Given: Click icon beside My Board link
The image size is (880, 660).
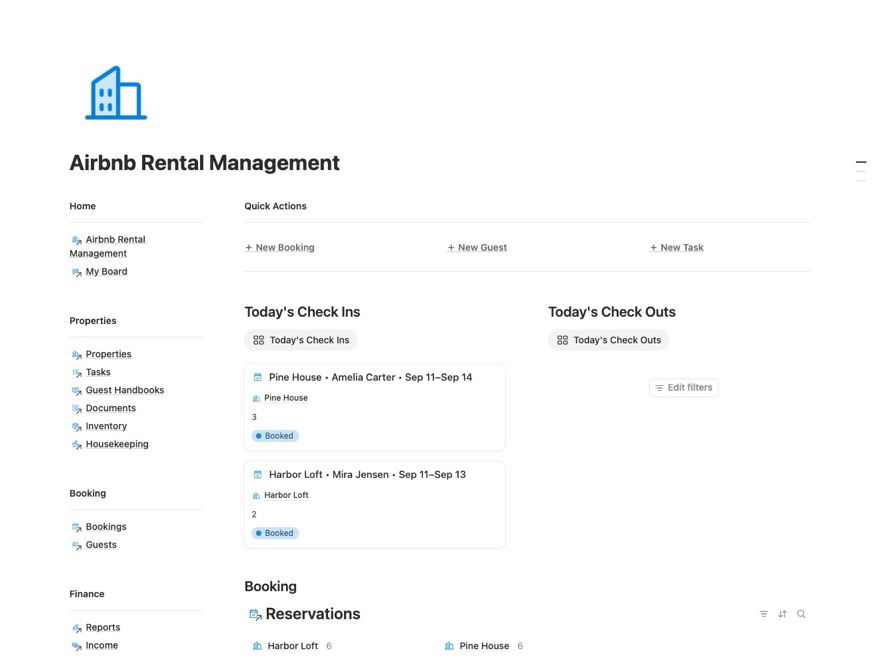Looking at the screenshot, I should point(76,272).
